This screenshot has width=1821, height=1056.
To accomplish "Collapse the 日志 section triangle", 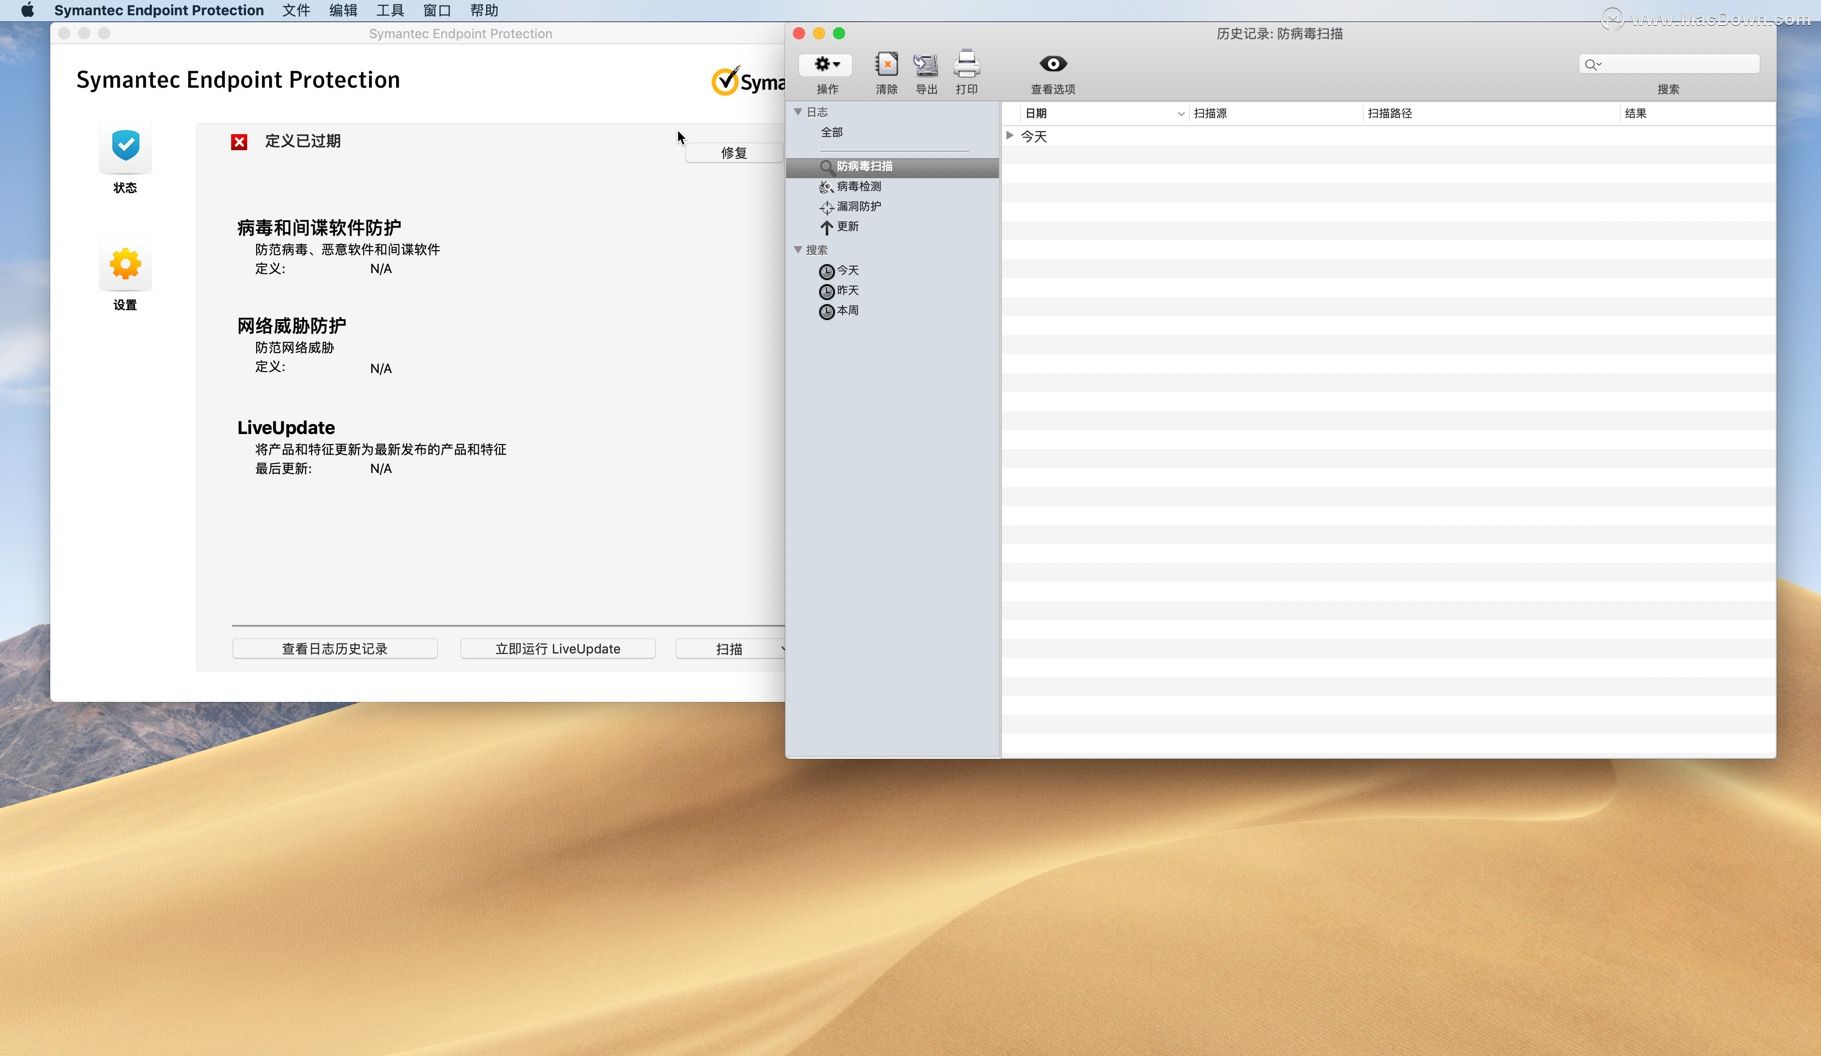I will pyautogui.click(x=798, y=112).
